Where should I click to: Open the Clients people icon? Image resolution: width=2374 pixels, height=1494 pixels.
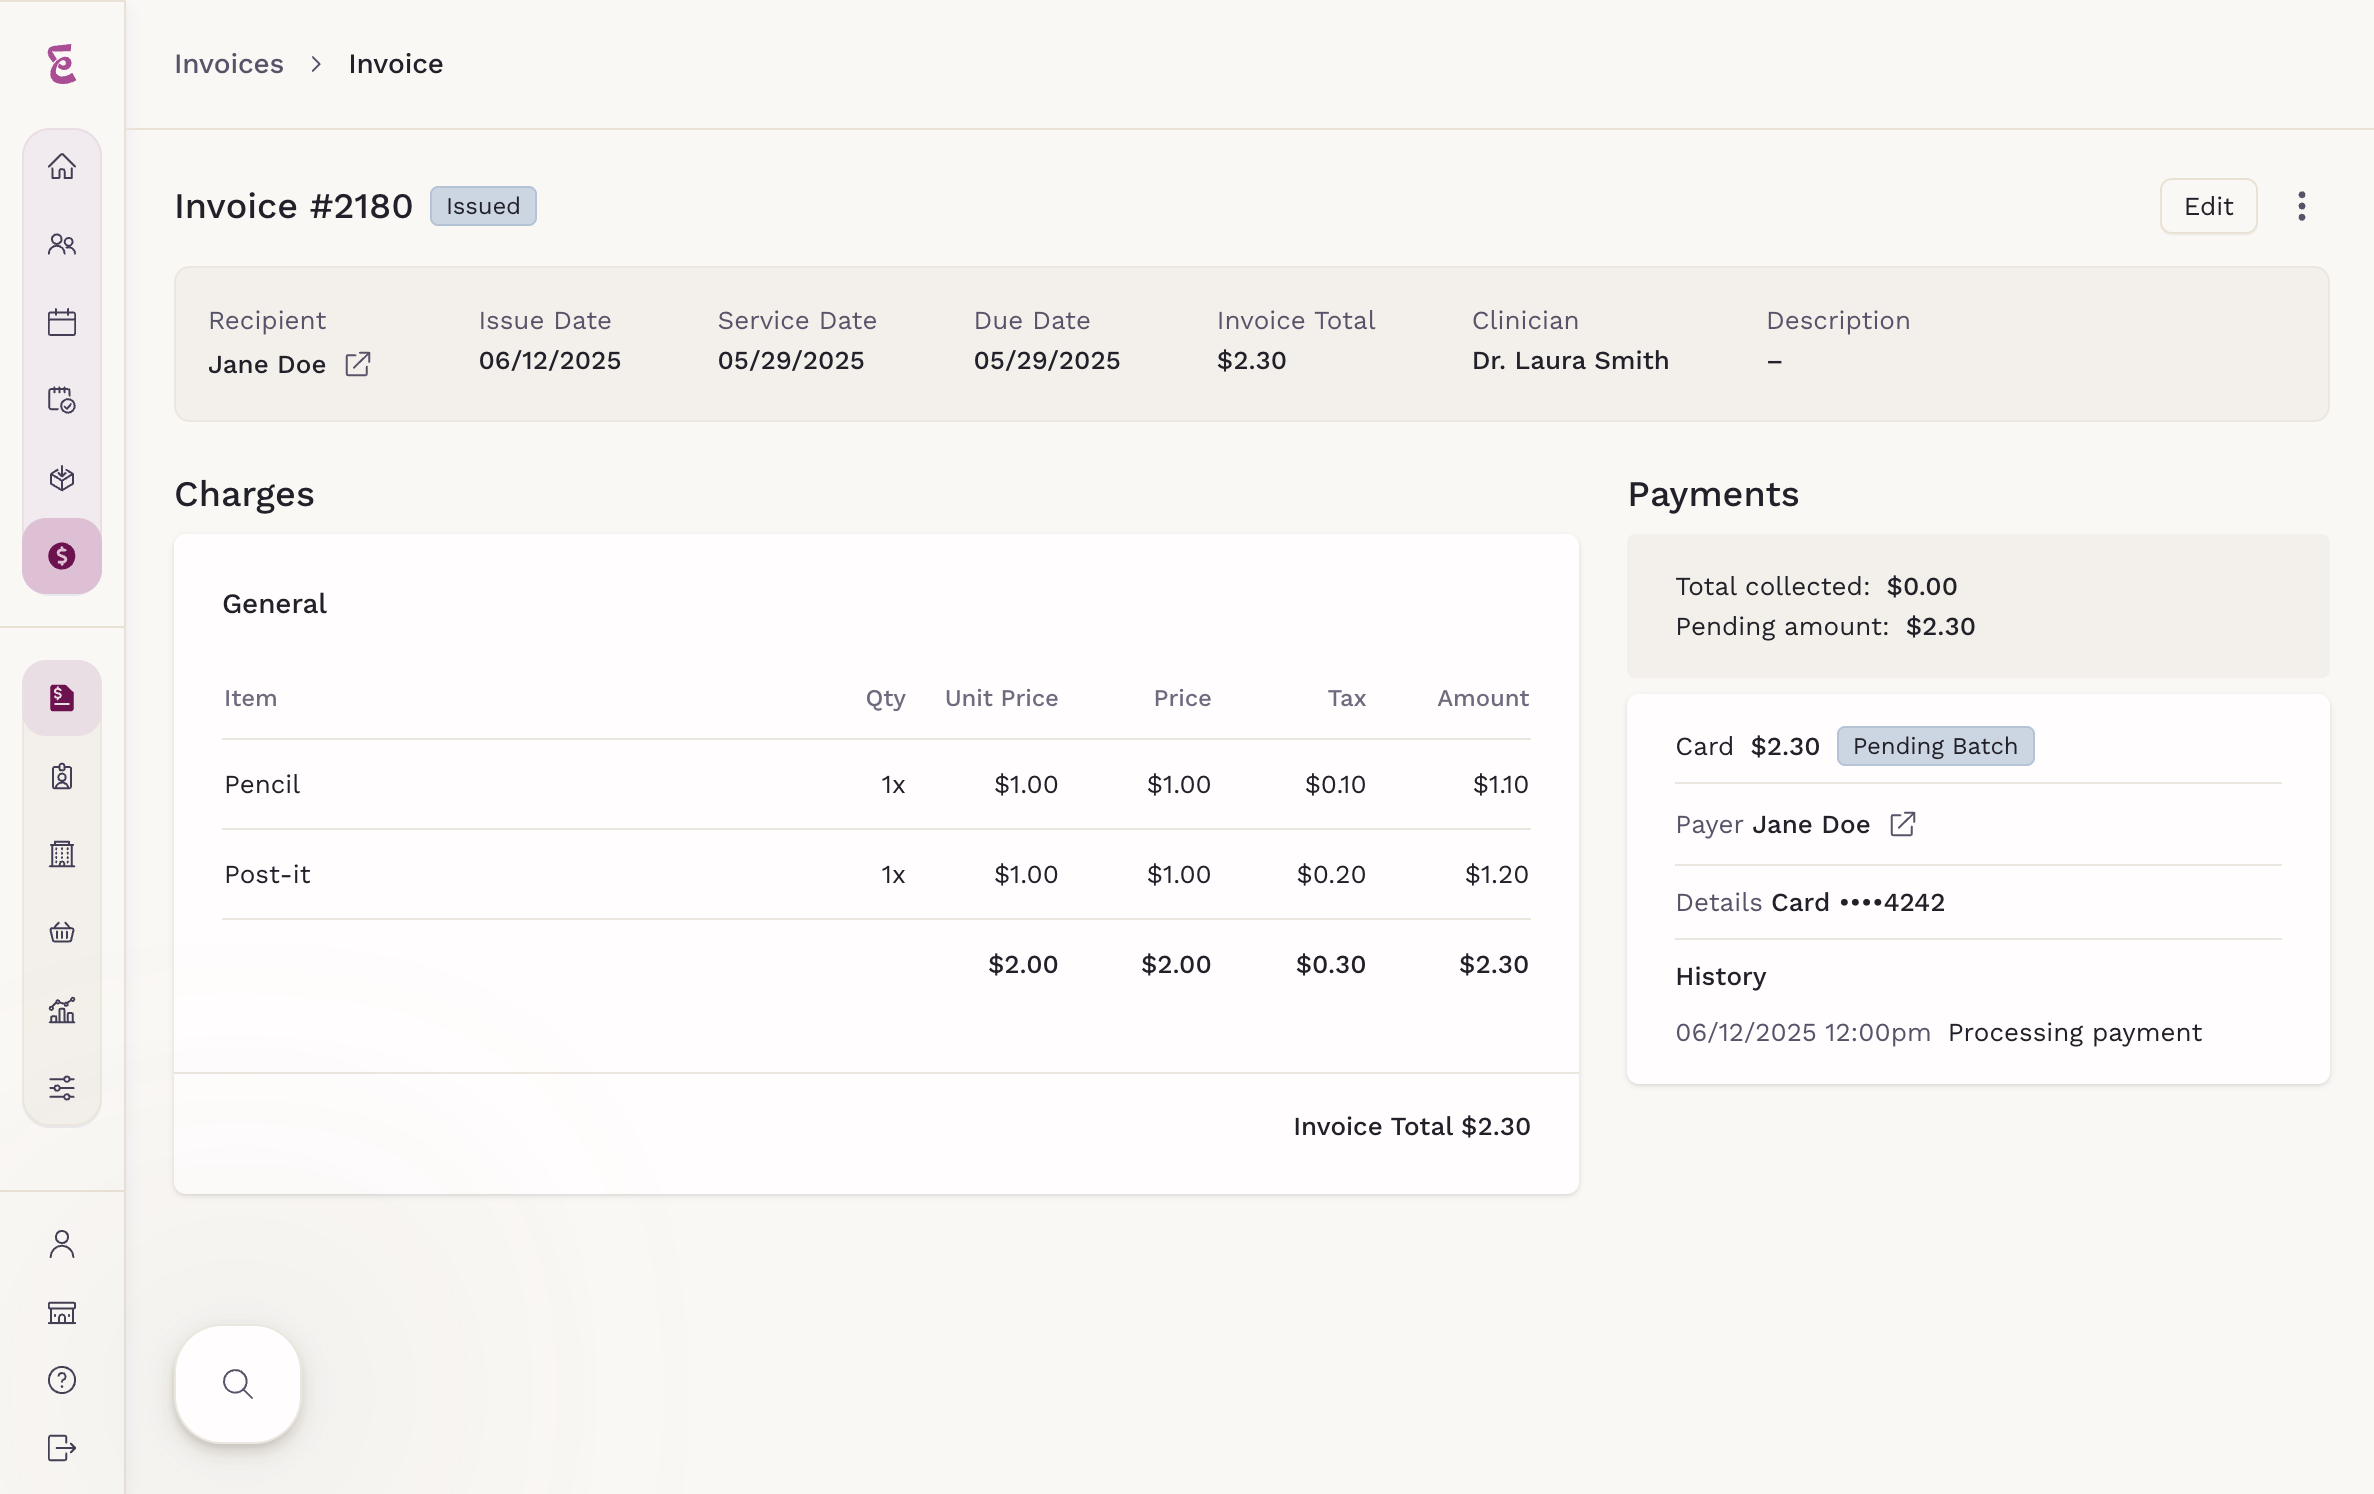point(62,244)
